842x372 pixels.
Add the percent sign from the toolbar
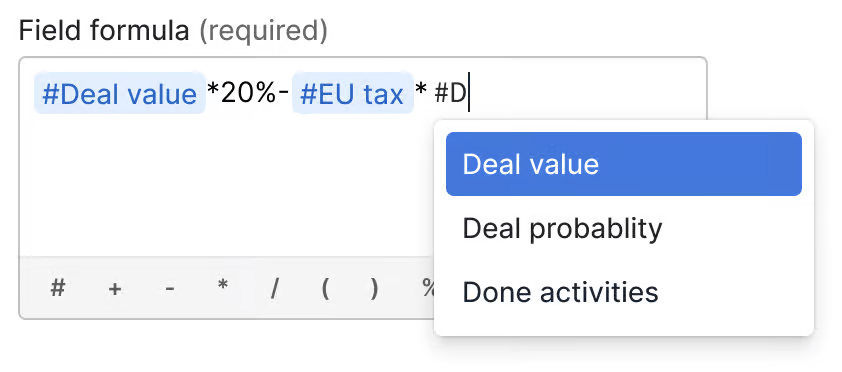click(427, 289)
